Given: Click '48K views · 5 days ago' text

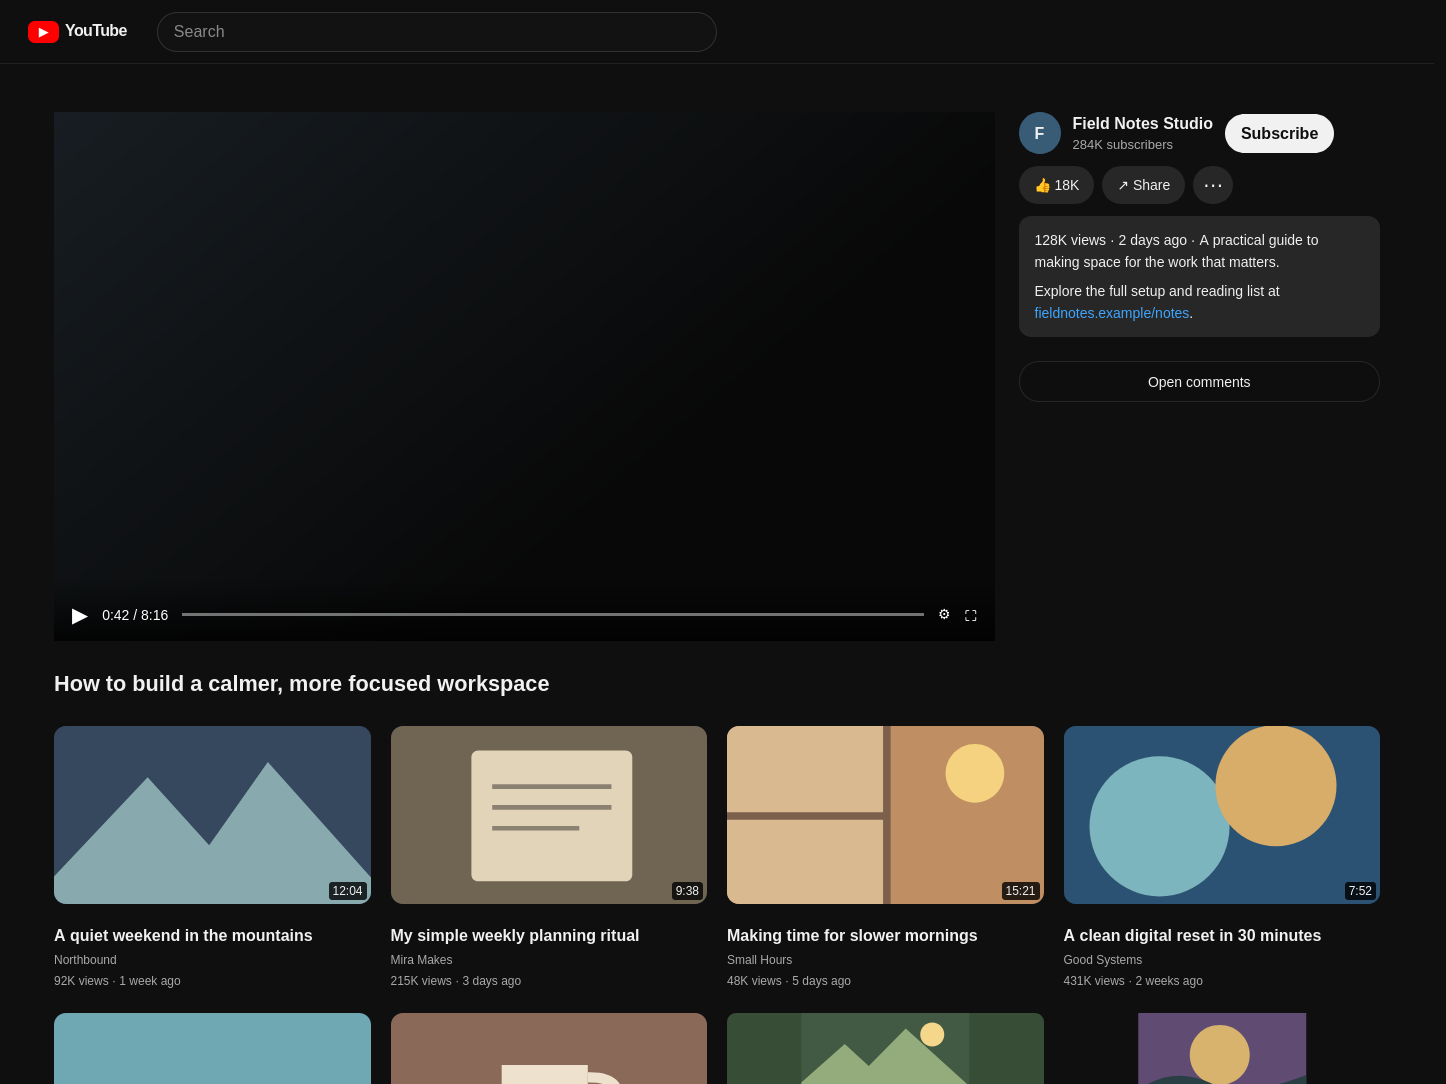Looking at the screenshot, I should click(x=789, y=981).
